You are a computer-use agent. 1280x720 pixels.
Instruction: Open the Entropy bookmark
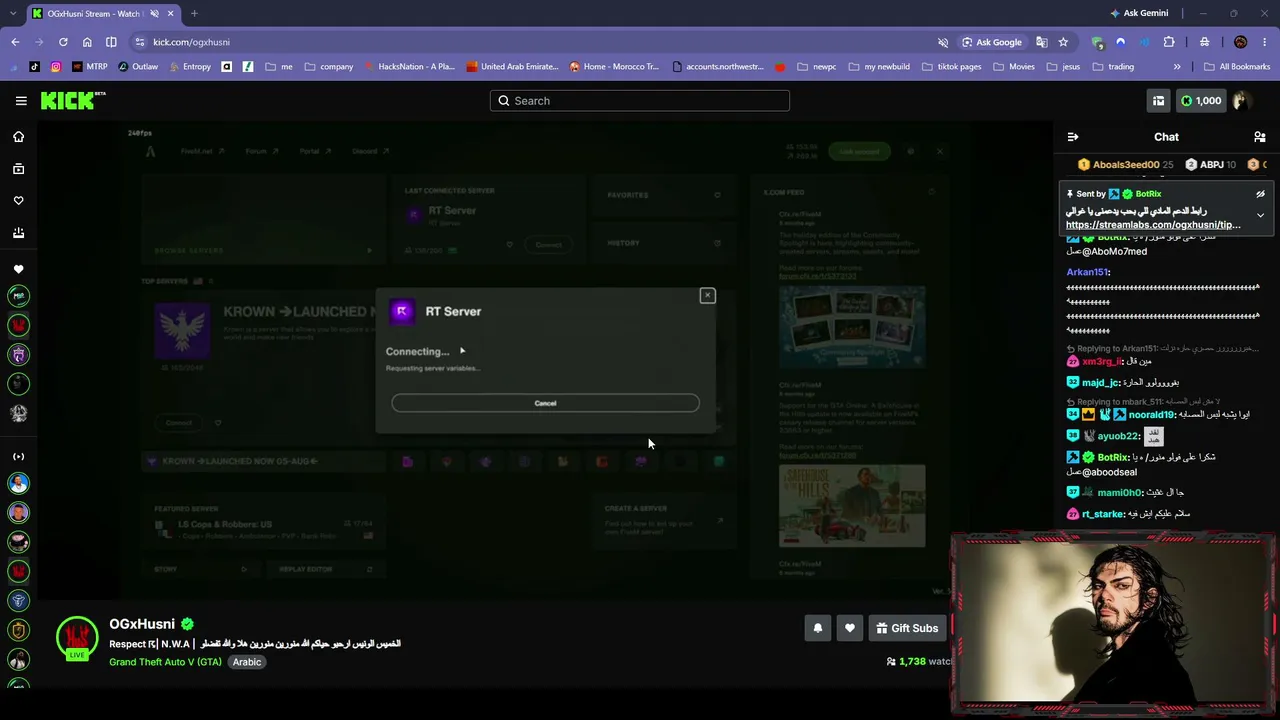click(x=189, y=67)
